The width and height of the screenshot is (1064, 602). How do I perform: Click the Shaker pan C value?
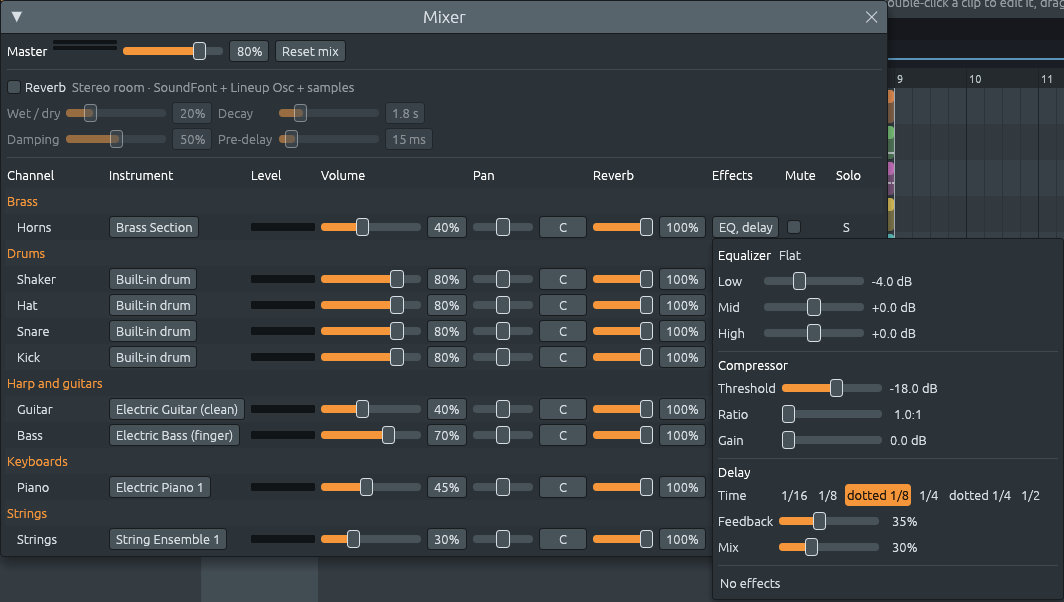coord(563,280)
